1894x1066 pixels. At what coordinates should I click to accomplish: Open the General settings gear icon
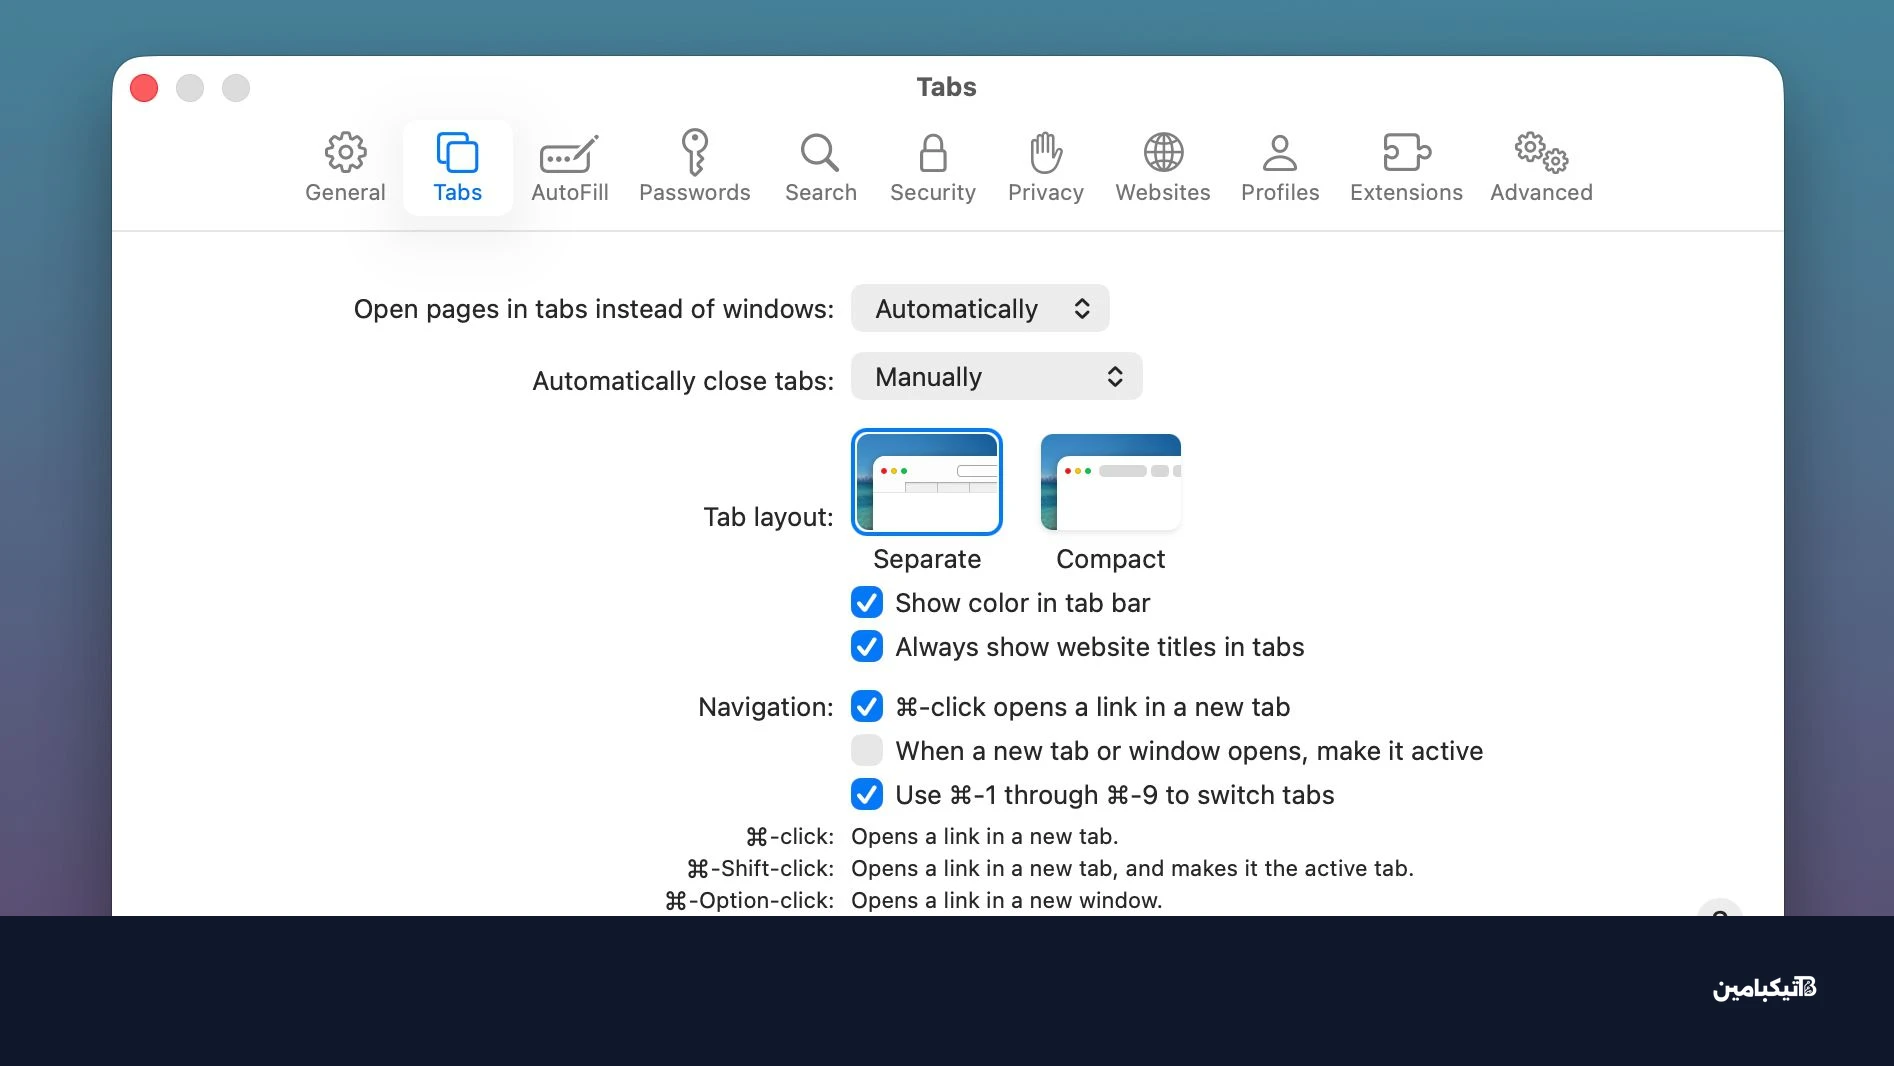(x=345, y=167)
